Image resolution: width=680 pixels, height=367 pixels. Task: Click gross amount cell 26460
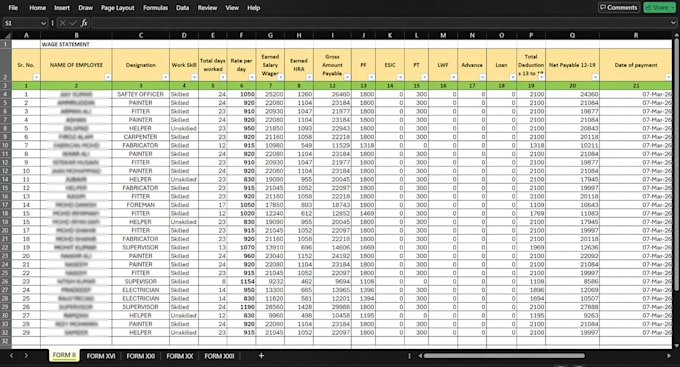click(x=332, y=94)
